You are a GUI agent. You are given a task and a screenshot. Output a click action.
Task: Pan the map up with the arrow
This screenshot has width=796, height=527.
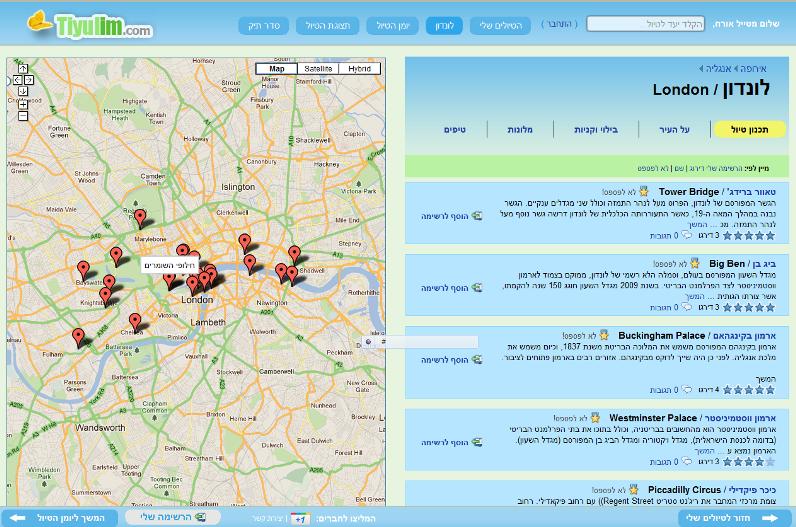pos(23,68)
